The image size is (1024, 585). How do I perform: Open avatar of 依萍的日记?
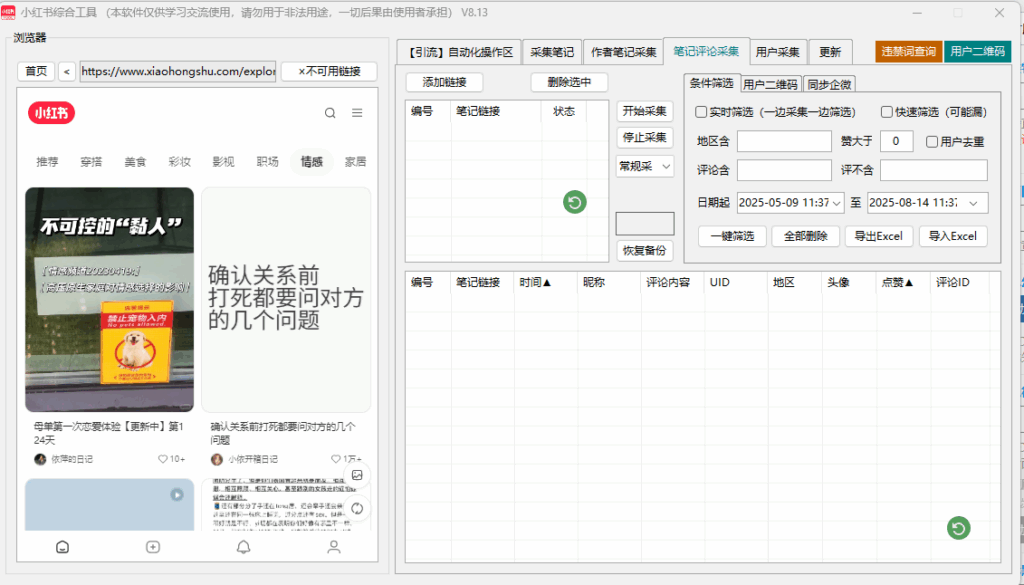40,459
